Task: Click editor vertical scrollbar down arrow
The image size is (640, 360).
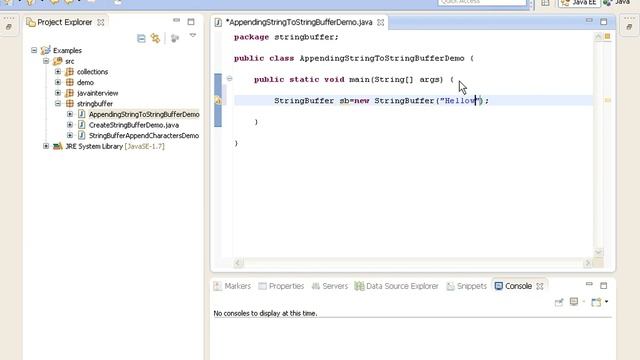Action: coord(598,252)
